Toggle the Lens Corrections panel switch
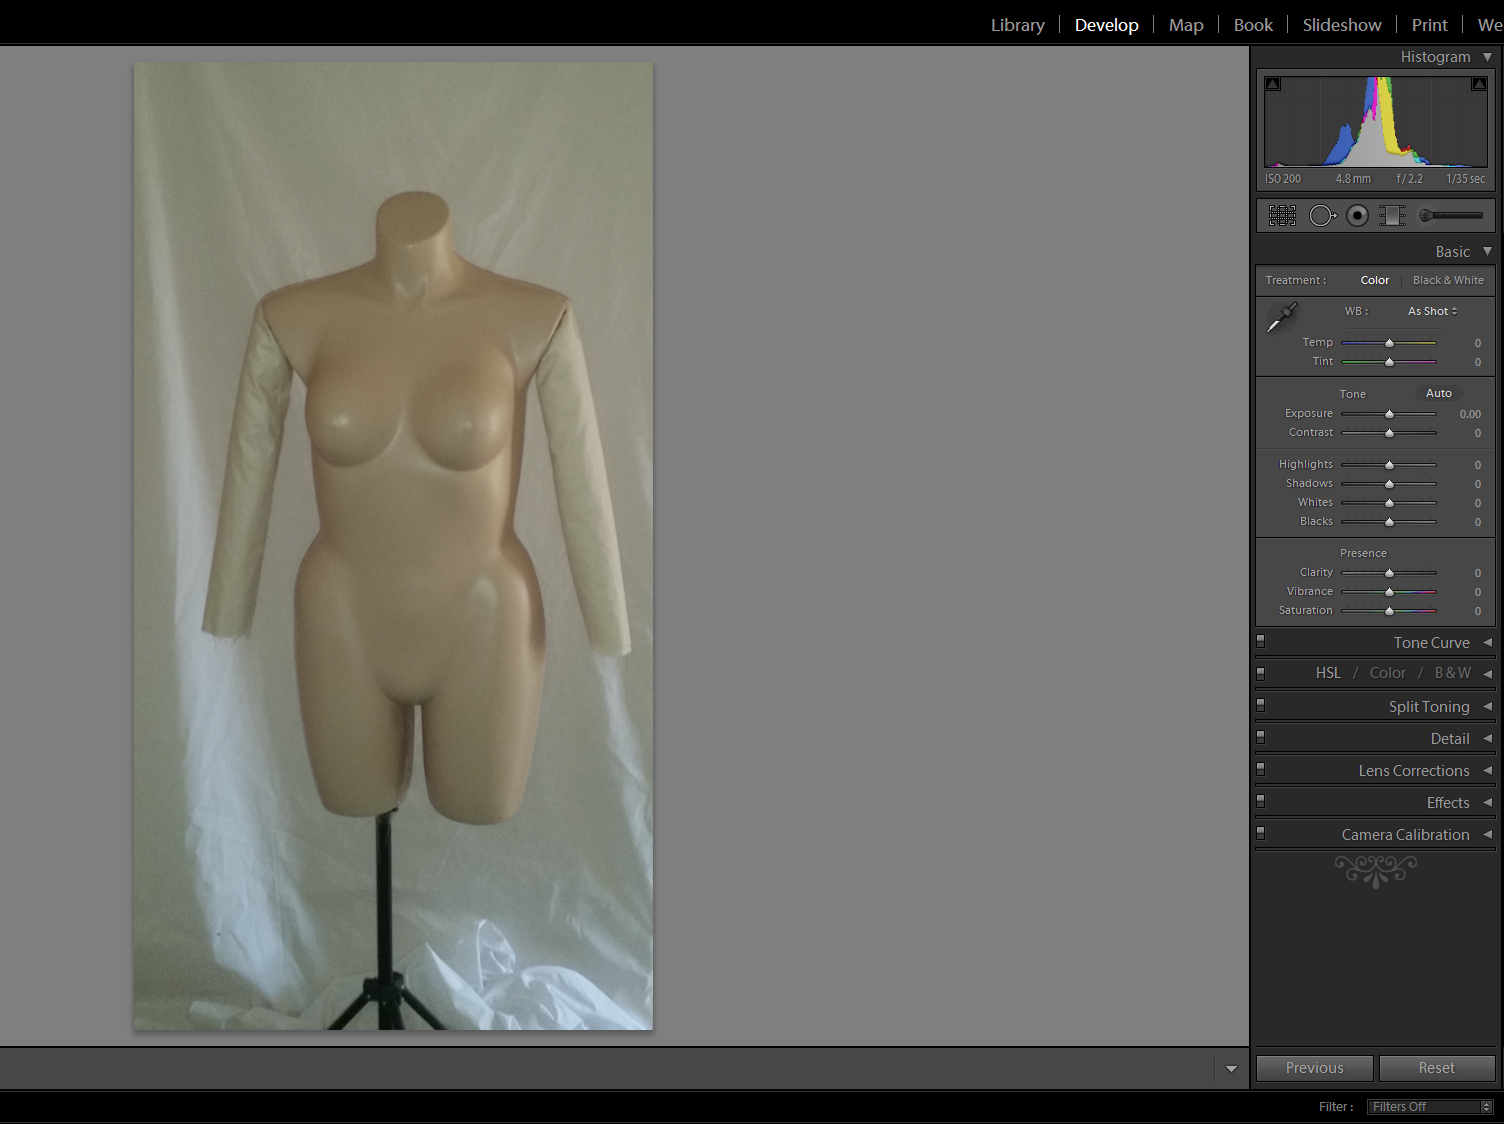 click(1261, 769)
